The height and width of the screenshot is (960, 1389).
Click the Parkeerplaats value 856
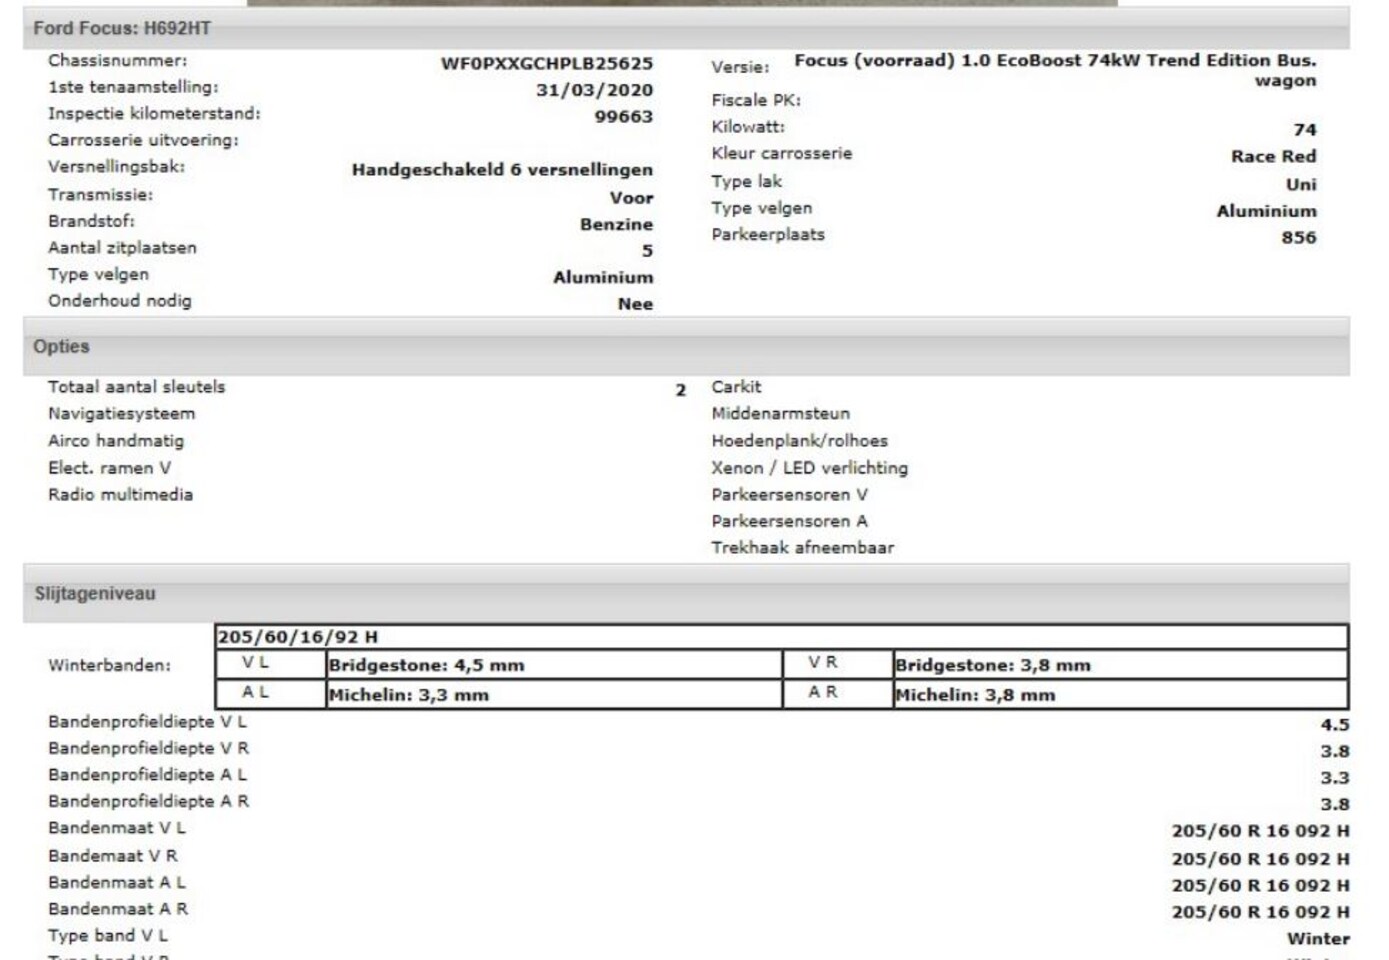click(x=1298, y=237)
